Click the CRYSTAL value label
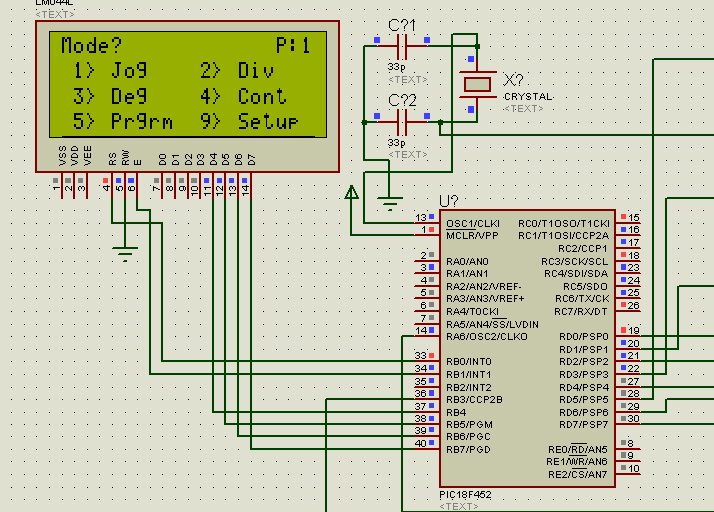 coord(526,97)
